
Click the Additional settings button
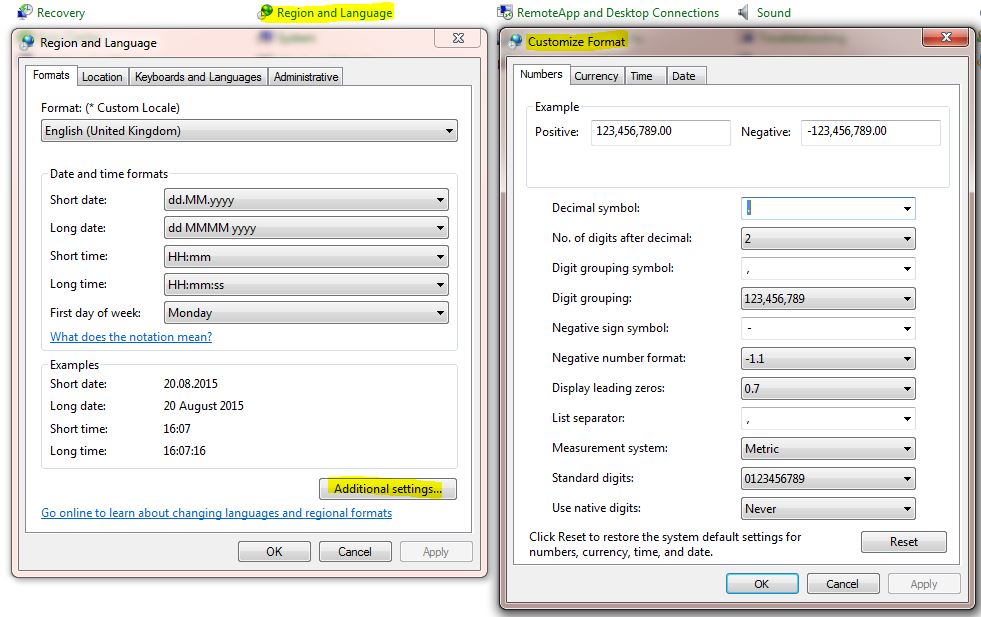coord(388,489)
